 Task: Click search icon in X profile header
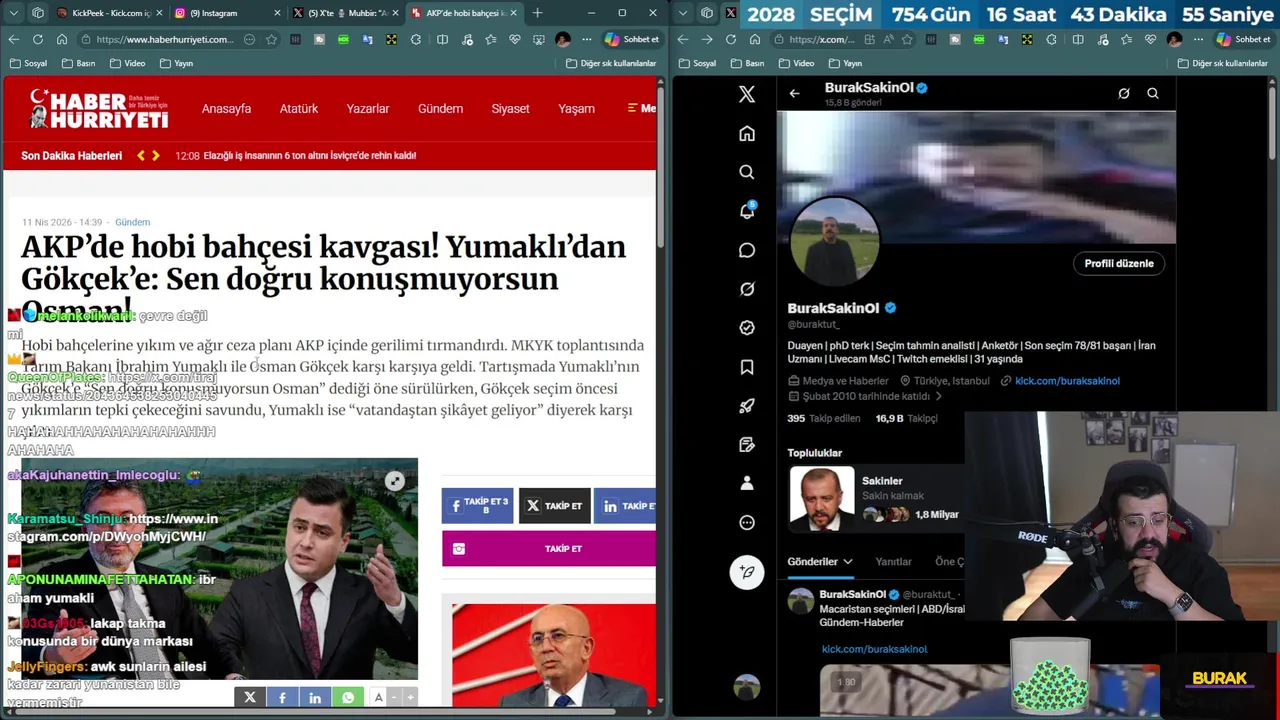[1152, 93]
